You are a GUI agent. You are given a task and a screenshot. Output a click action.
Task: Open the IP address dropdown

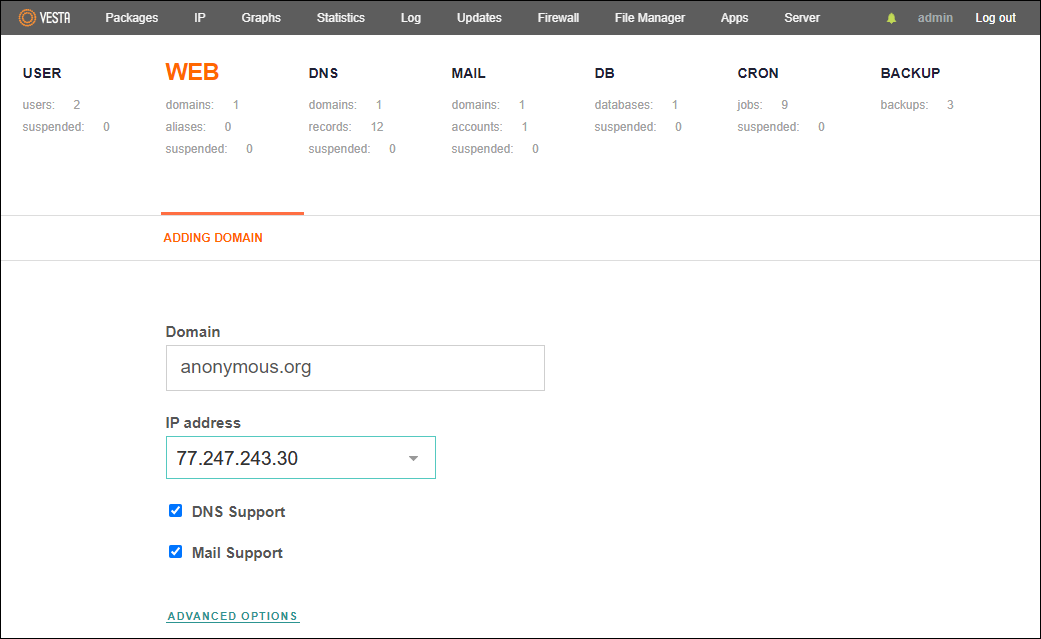tap(300, 458)
